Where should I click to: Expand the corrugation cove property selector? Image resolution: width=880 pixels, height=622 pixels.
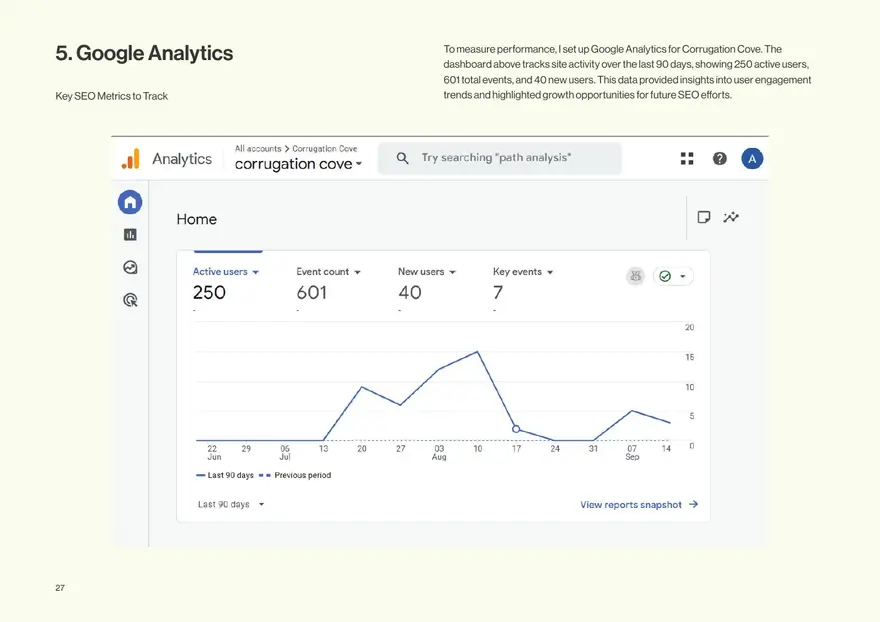coord(299,164)
